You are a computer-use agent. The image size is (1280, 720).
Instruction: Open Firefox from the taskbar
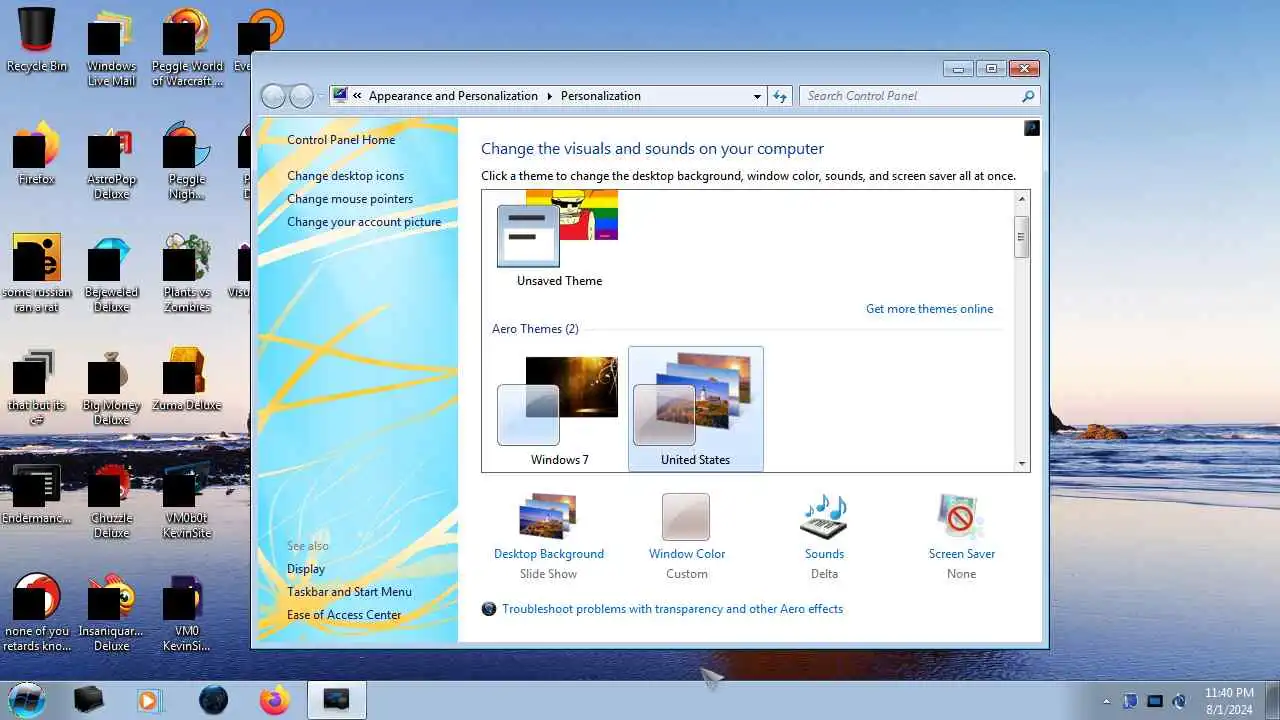(274, 700)
